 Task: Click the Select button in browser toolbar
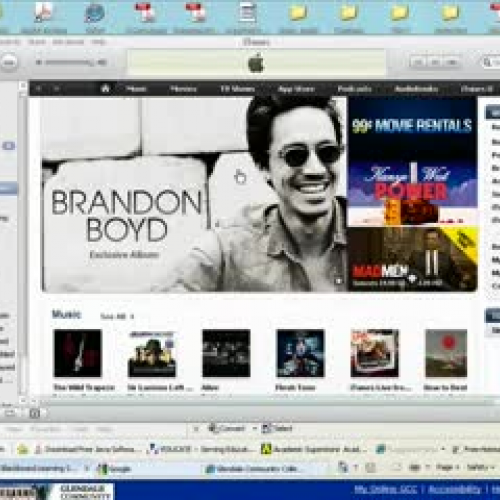click(x=277, y=428)
